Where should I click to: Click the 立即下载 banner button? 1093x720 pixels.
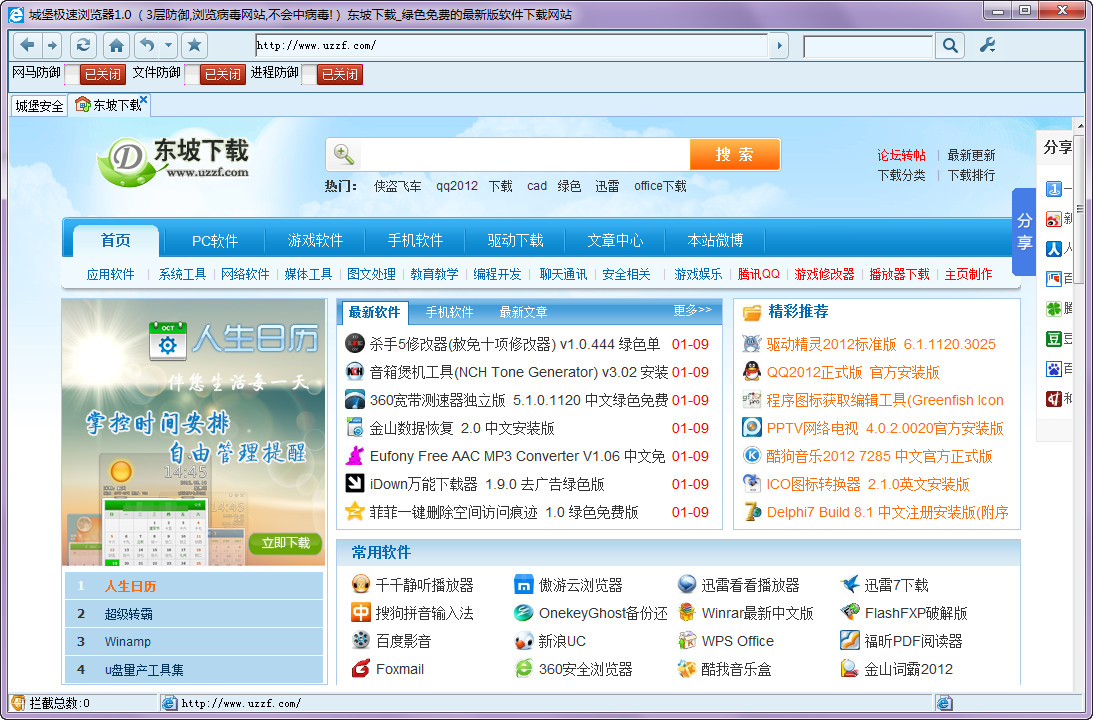point(285,542)
